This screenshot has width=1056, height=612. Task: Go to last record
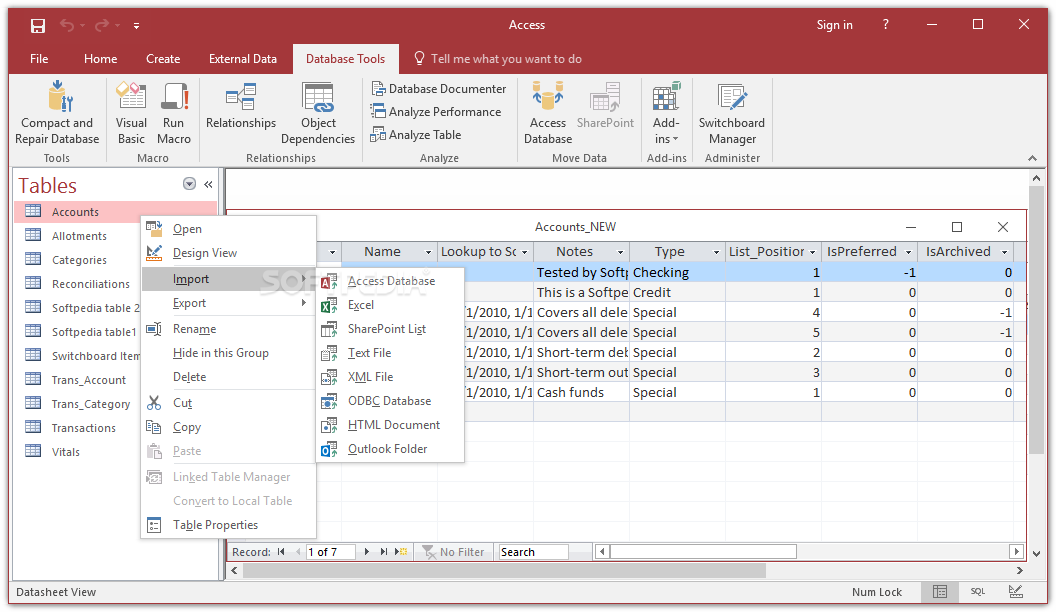pyautogui.click(x=384, y=552)
